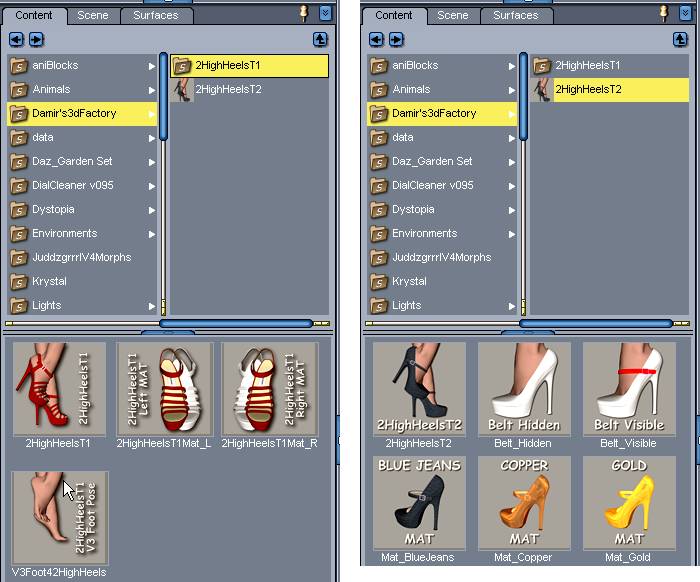This screenshot has height=582, width=700.
Task: Open the left panel options menu arrow
Action: 325,13
